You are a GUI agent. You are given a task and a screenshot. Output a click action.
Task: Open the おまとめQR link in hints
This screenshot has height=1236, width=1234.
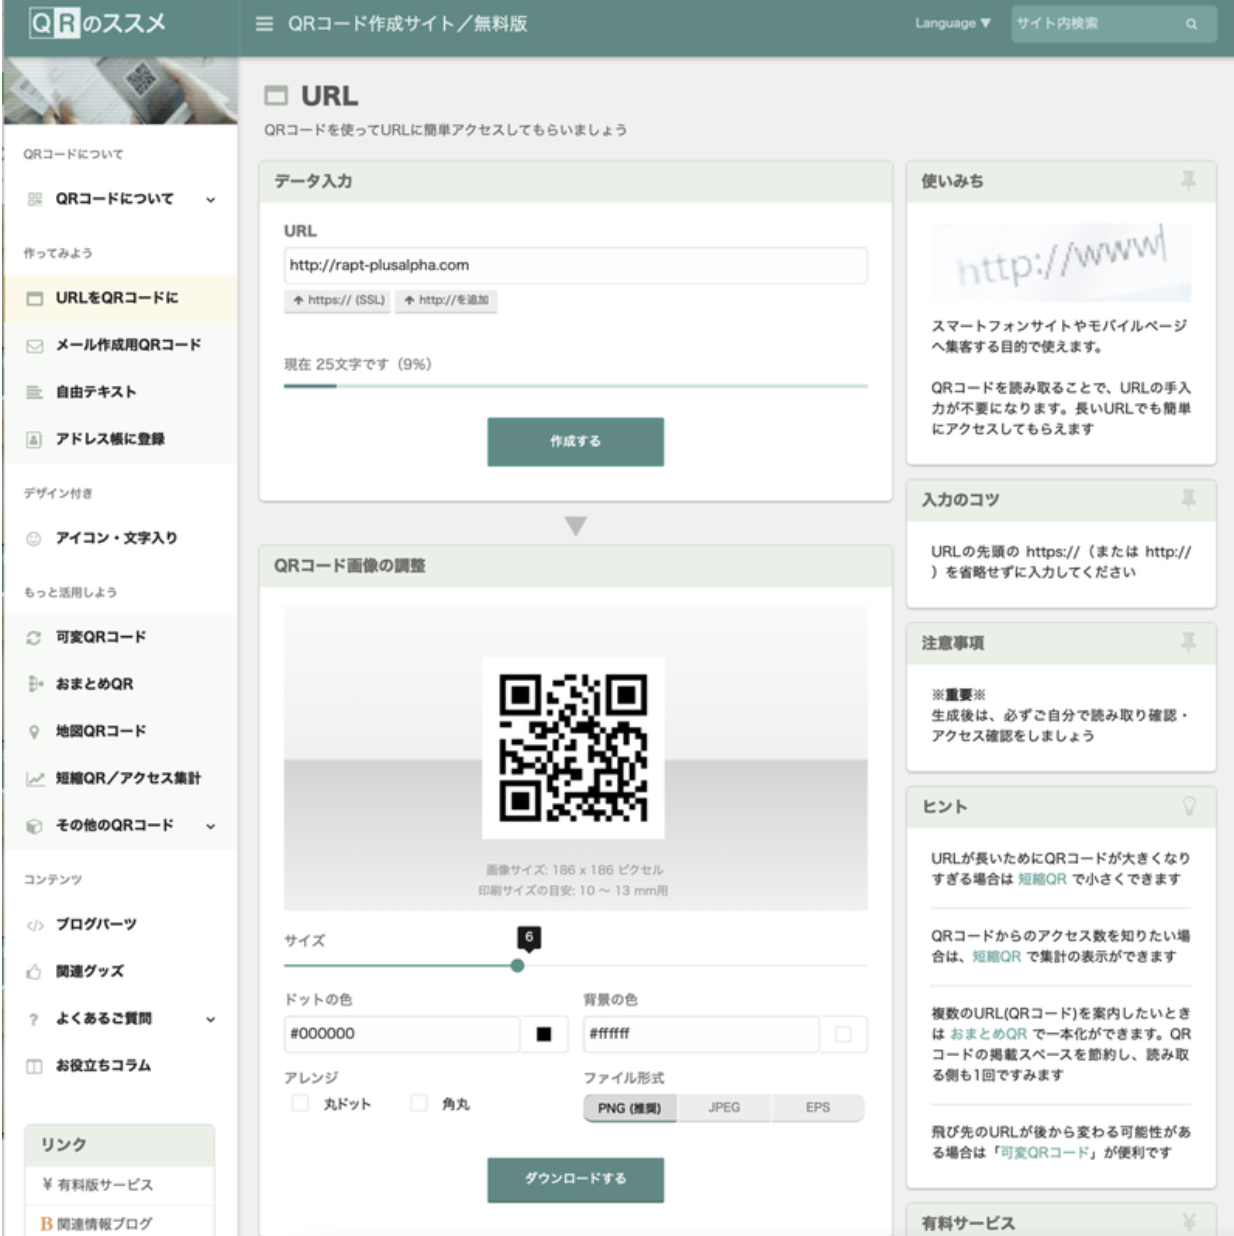988,1034
